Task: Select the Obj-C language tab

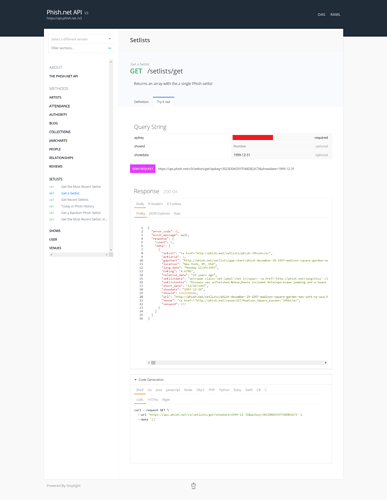Action: point(200,390)
